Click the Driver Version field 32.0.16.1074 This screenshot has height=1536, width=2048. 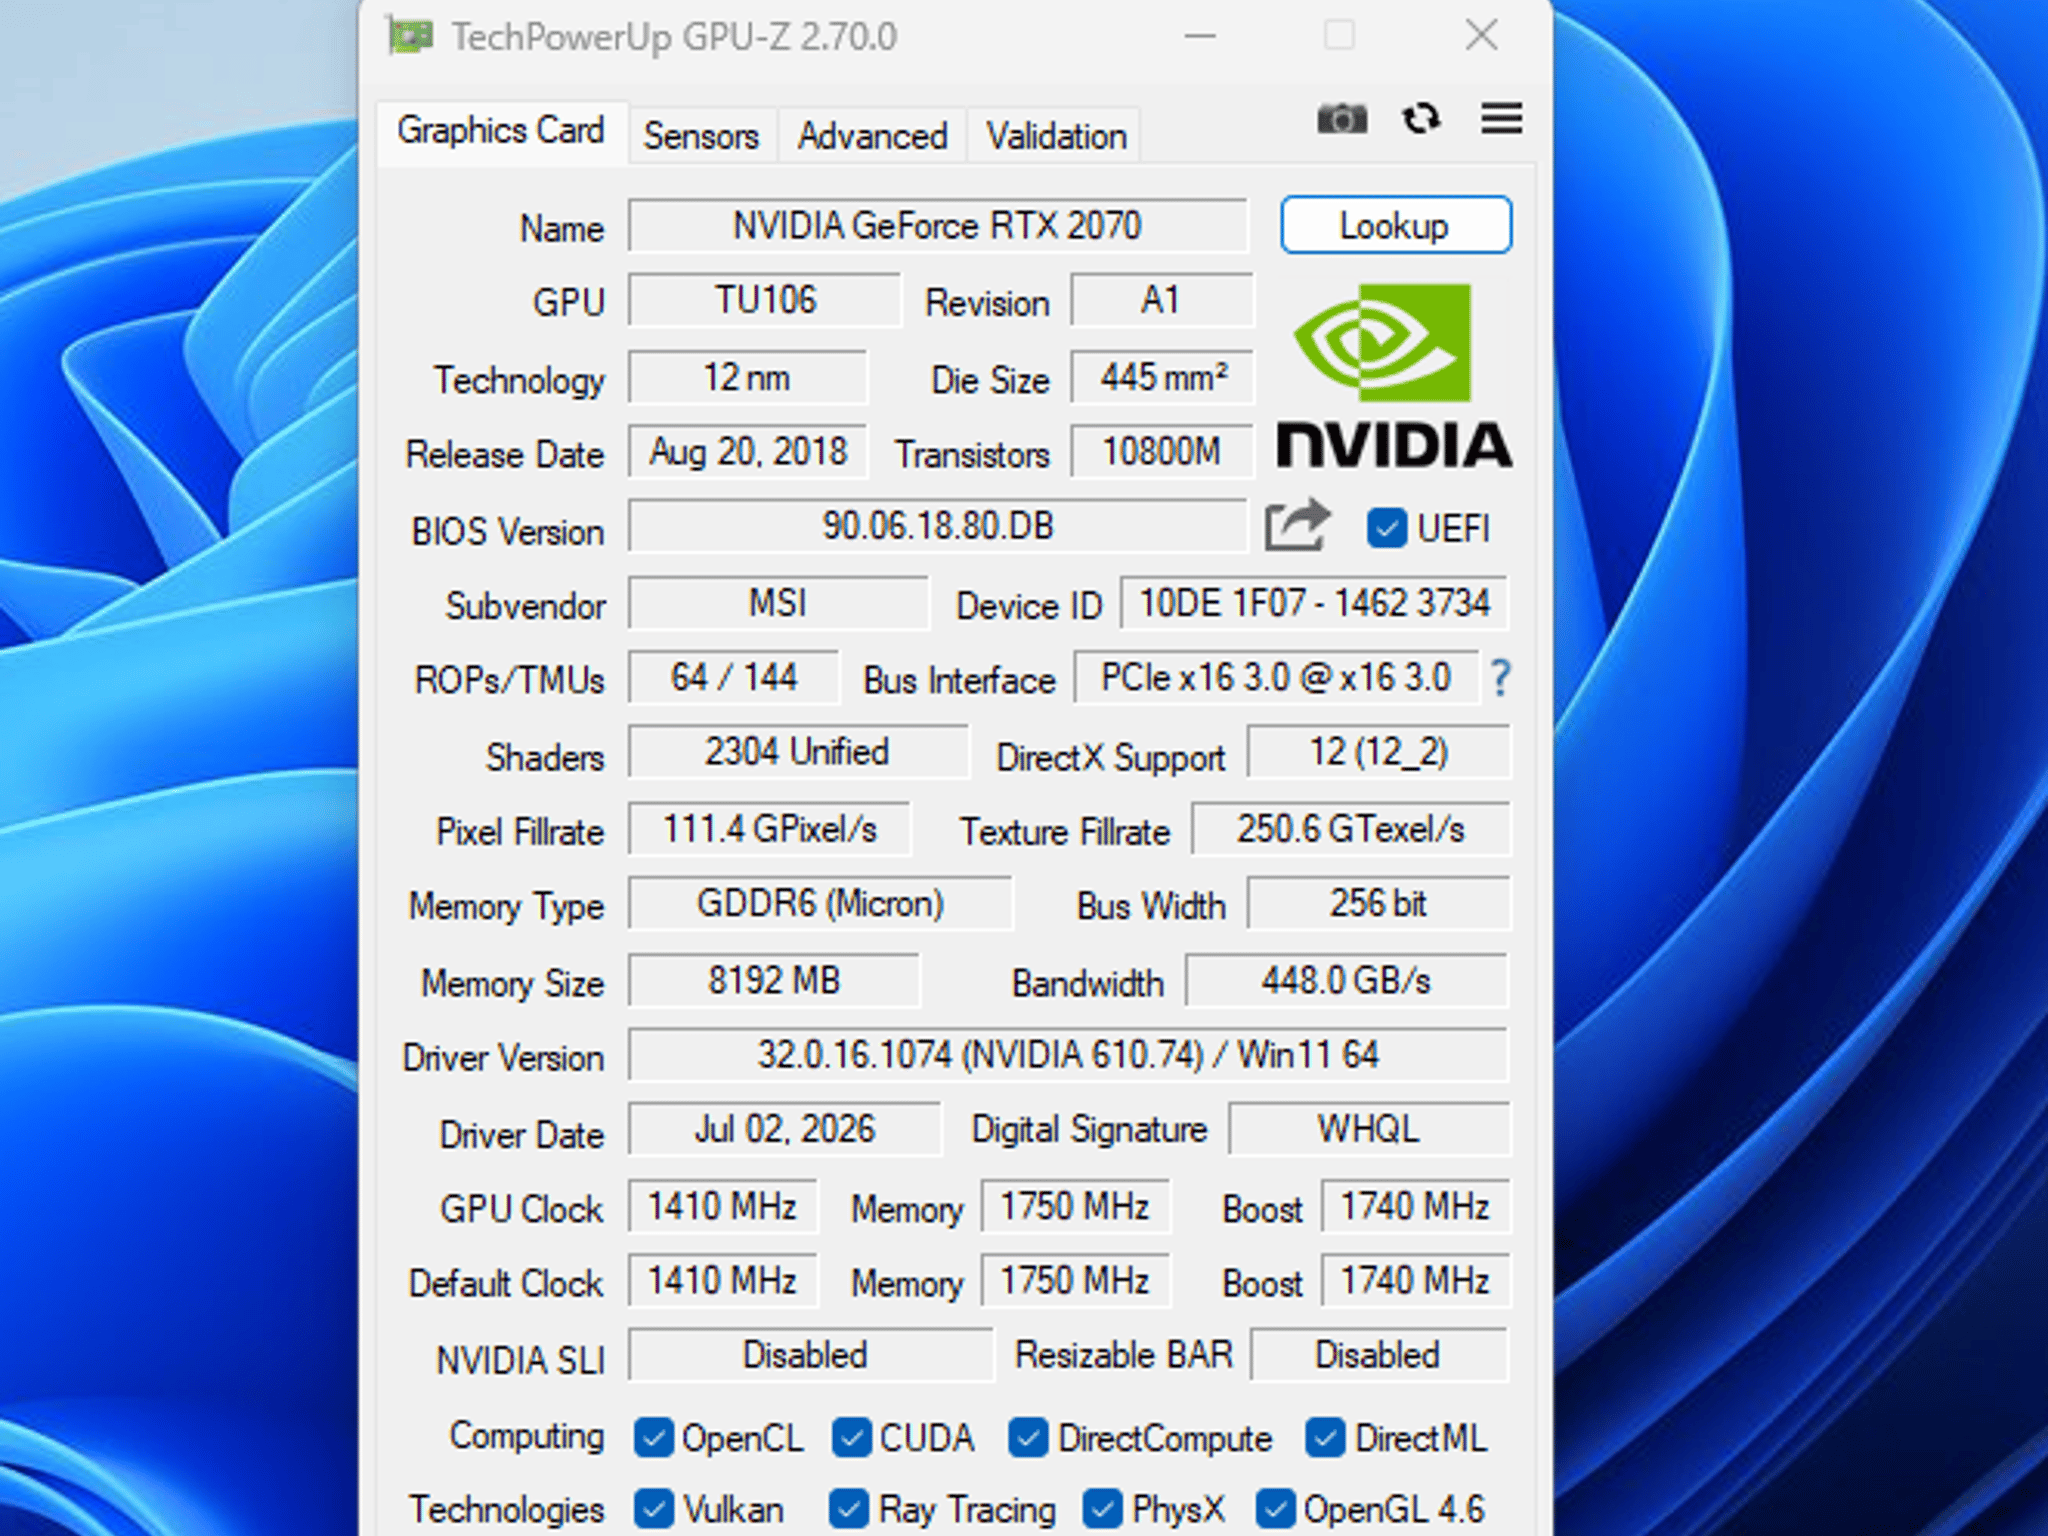coord(1068,1055)
